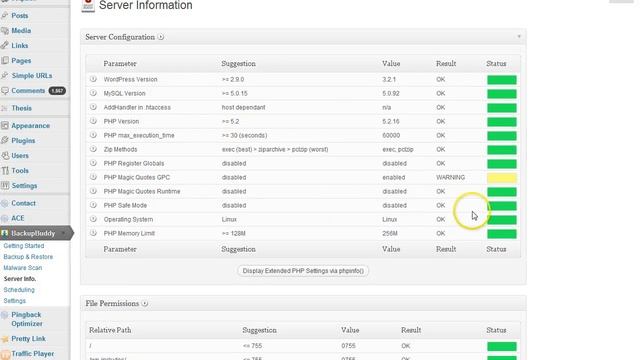Click Display Extended PHP Settings via phpinfo()

tap(303, 271)
